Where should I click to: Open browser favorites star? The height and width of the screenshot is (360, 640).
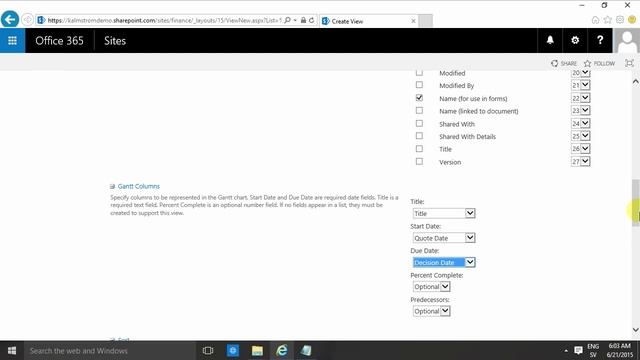coord(607,20)
